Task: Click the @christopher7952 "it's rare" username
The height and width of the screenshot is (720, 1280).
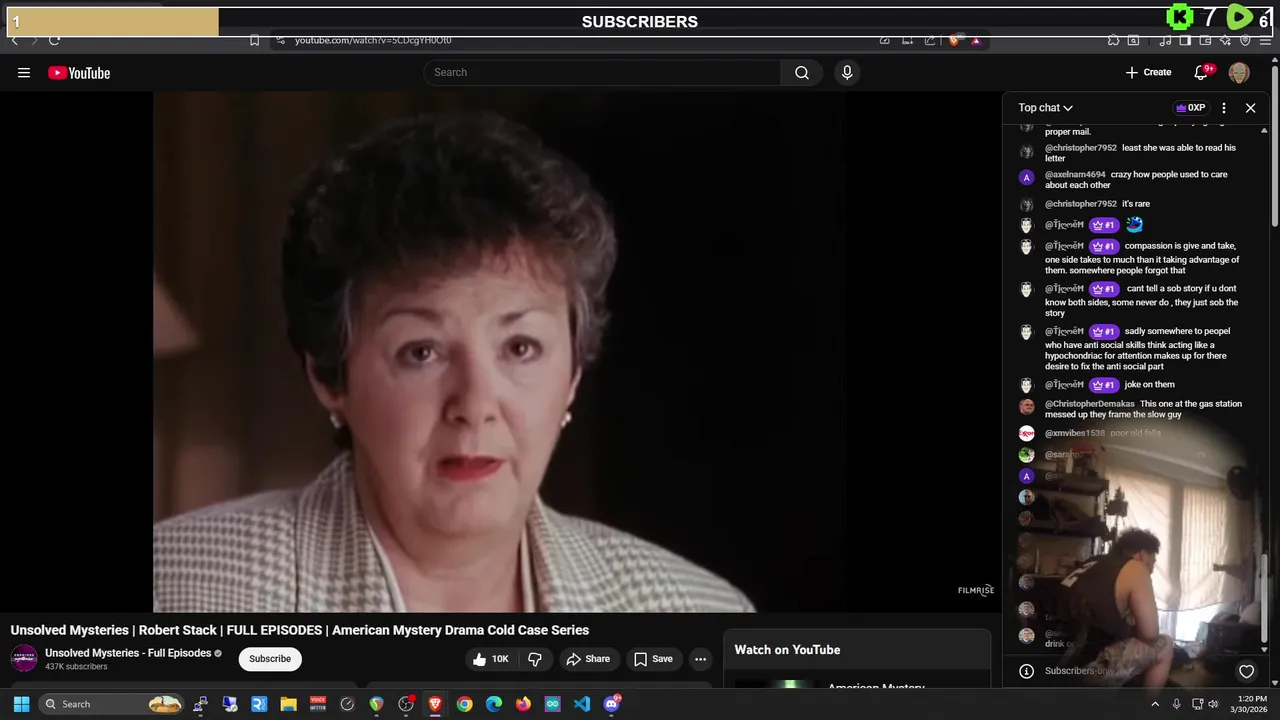Action: [x=1081, y=204]
